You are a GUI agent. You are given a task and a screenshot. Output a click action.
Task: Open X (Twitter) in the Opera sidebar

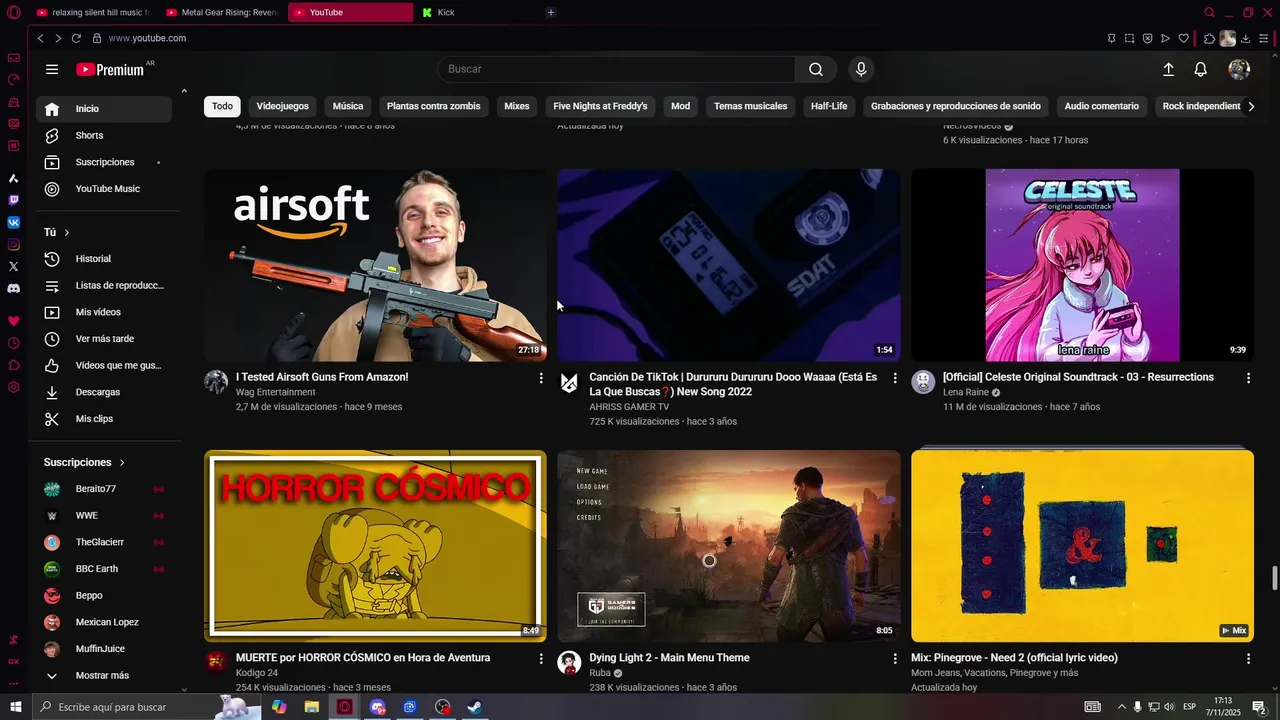(x=14, y=267)
